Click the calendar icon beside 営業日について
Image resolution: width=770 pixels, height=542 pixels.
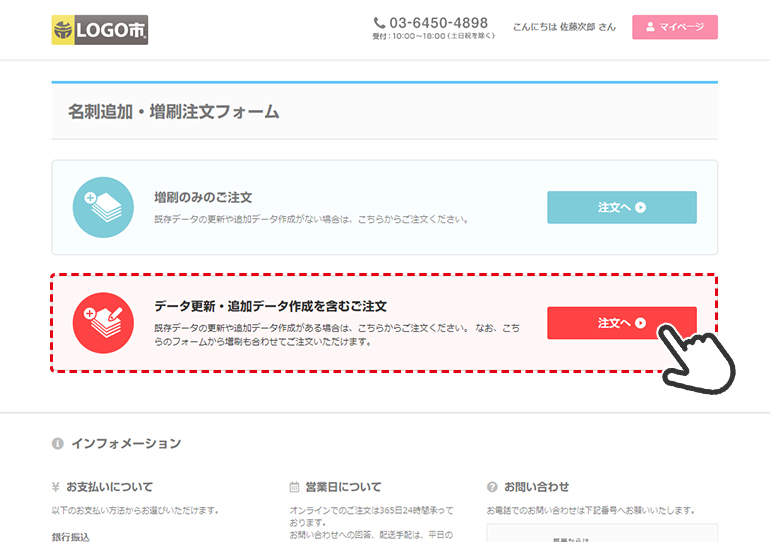point(294,487)
